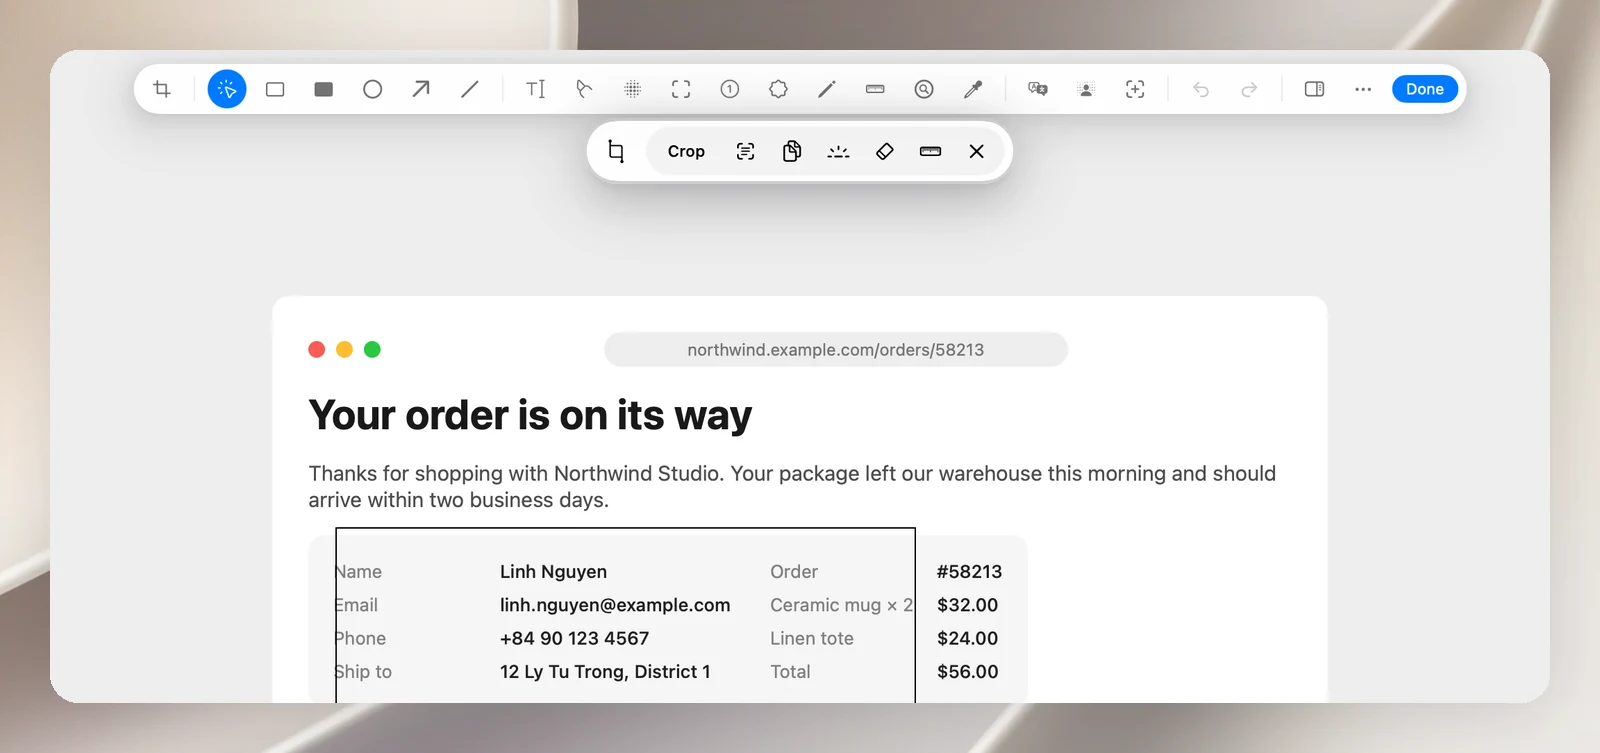Viewport: 1600px width, 753px height.
Task: Activate the text annotation tool
Action: point(536,89)
